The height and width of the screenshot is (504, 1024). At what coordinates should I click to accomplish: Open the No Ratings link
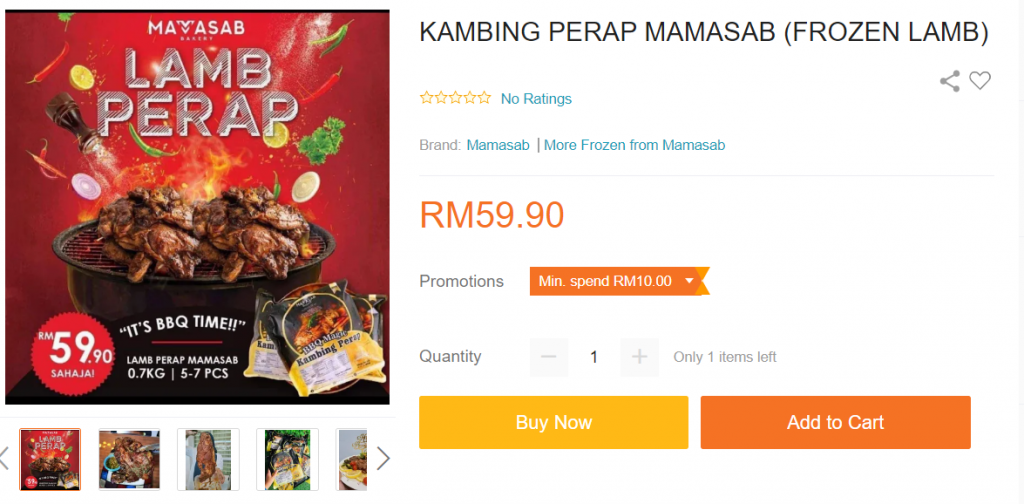pyautogui.click(x=536, y=99)
